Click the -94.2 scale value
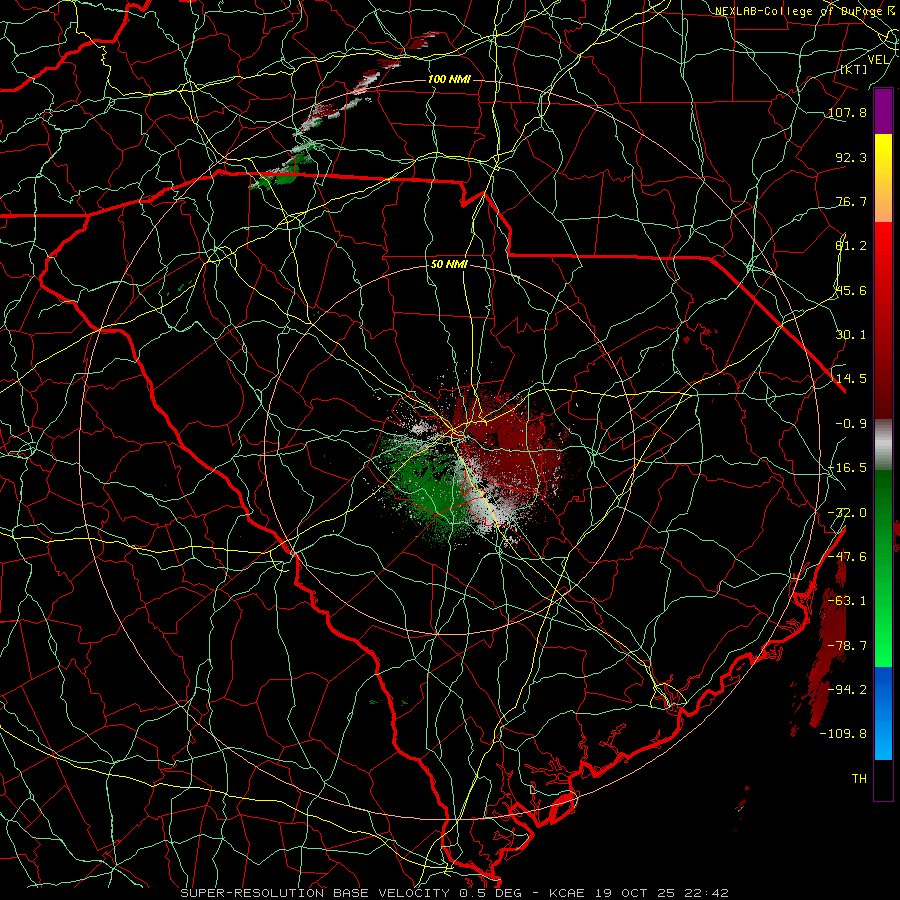 (847, 689)
